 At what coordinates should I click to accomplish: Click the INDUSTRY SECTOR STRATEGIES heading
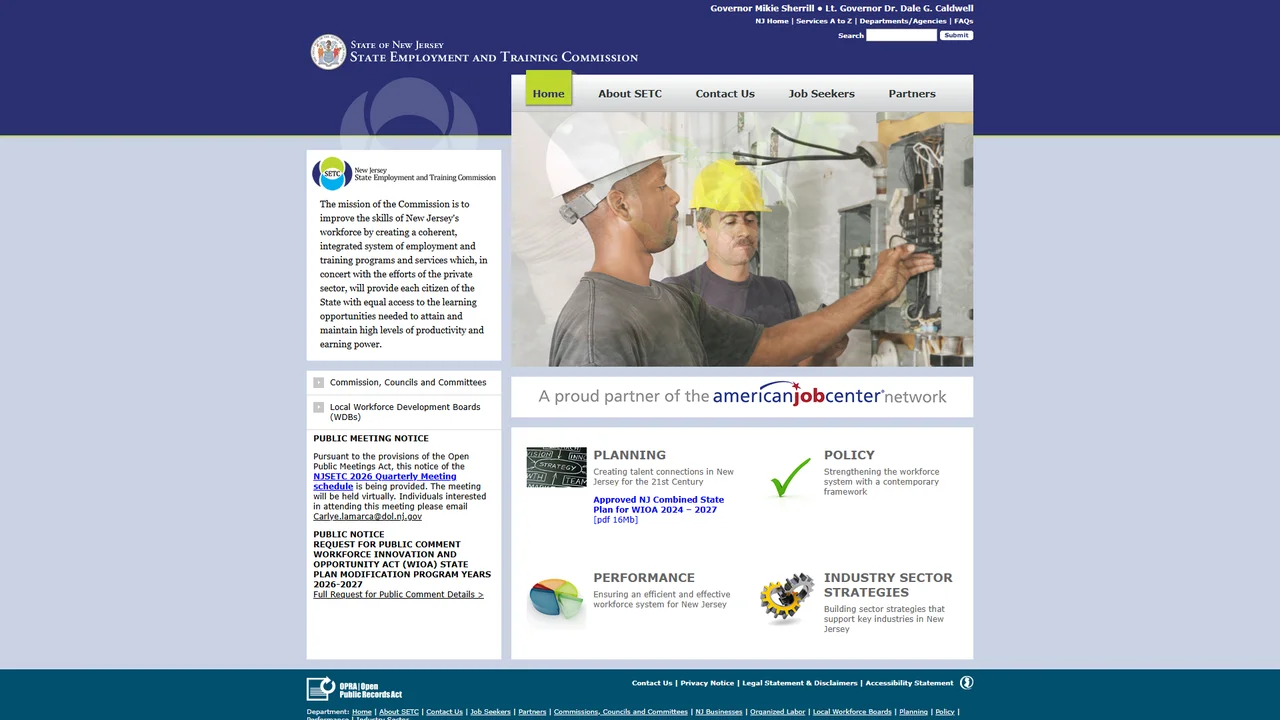888,585
